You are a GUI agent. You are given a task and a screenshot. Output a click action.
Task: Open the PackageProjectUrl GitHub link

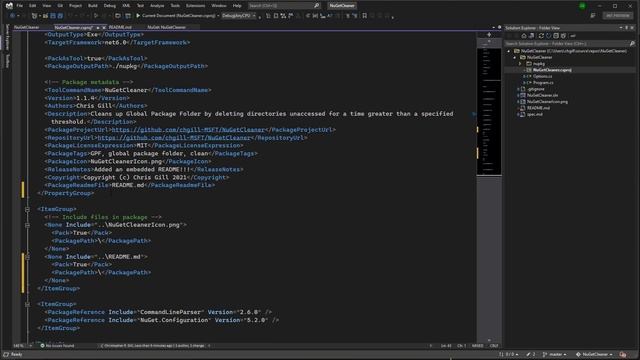pyautogui.click(x=188, y=130)
